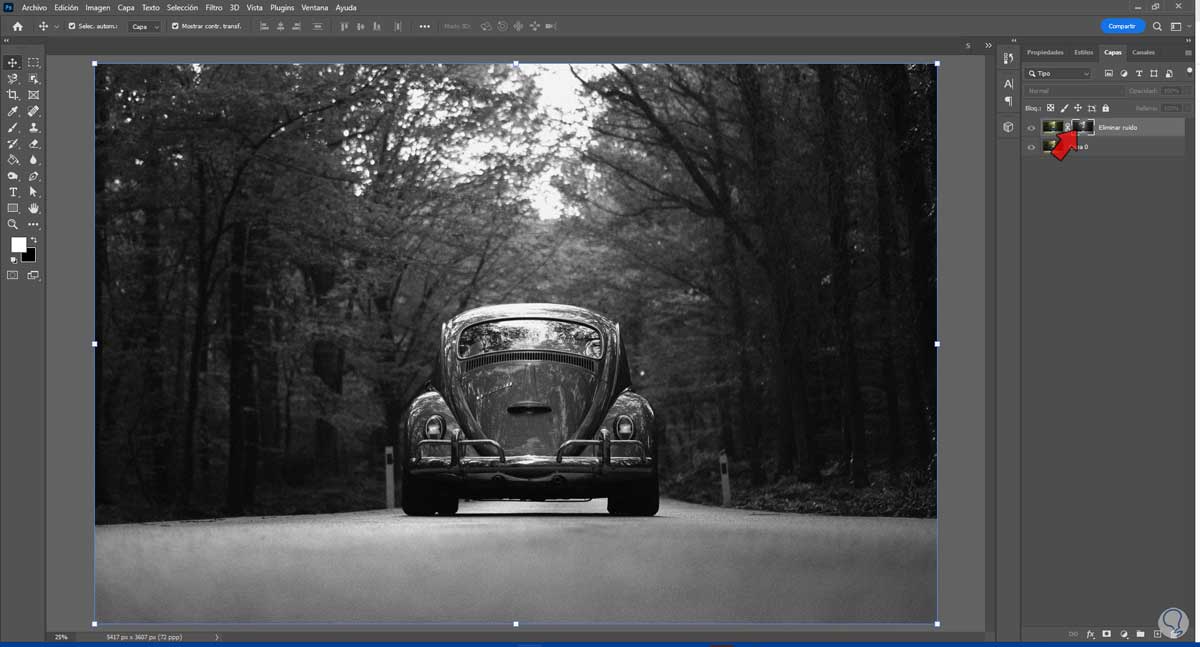Open the 3D panel cube icon

point(1008,127)
